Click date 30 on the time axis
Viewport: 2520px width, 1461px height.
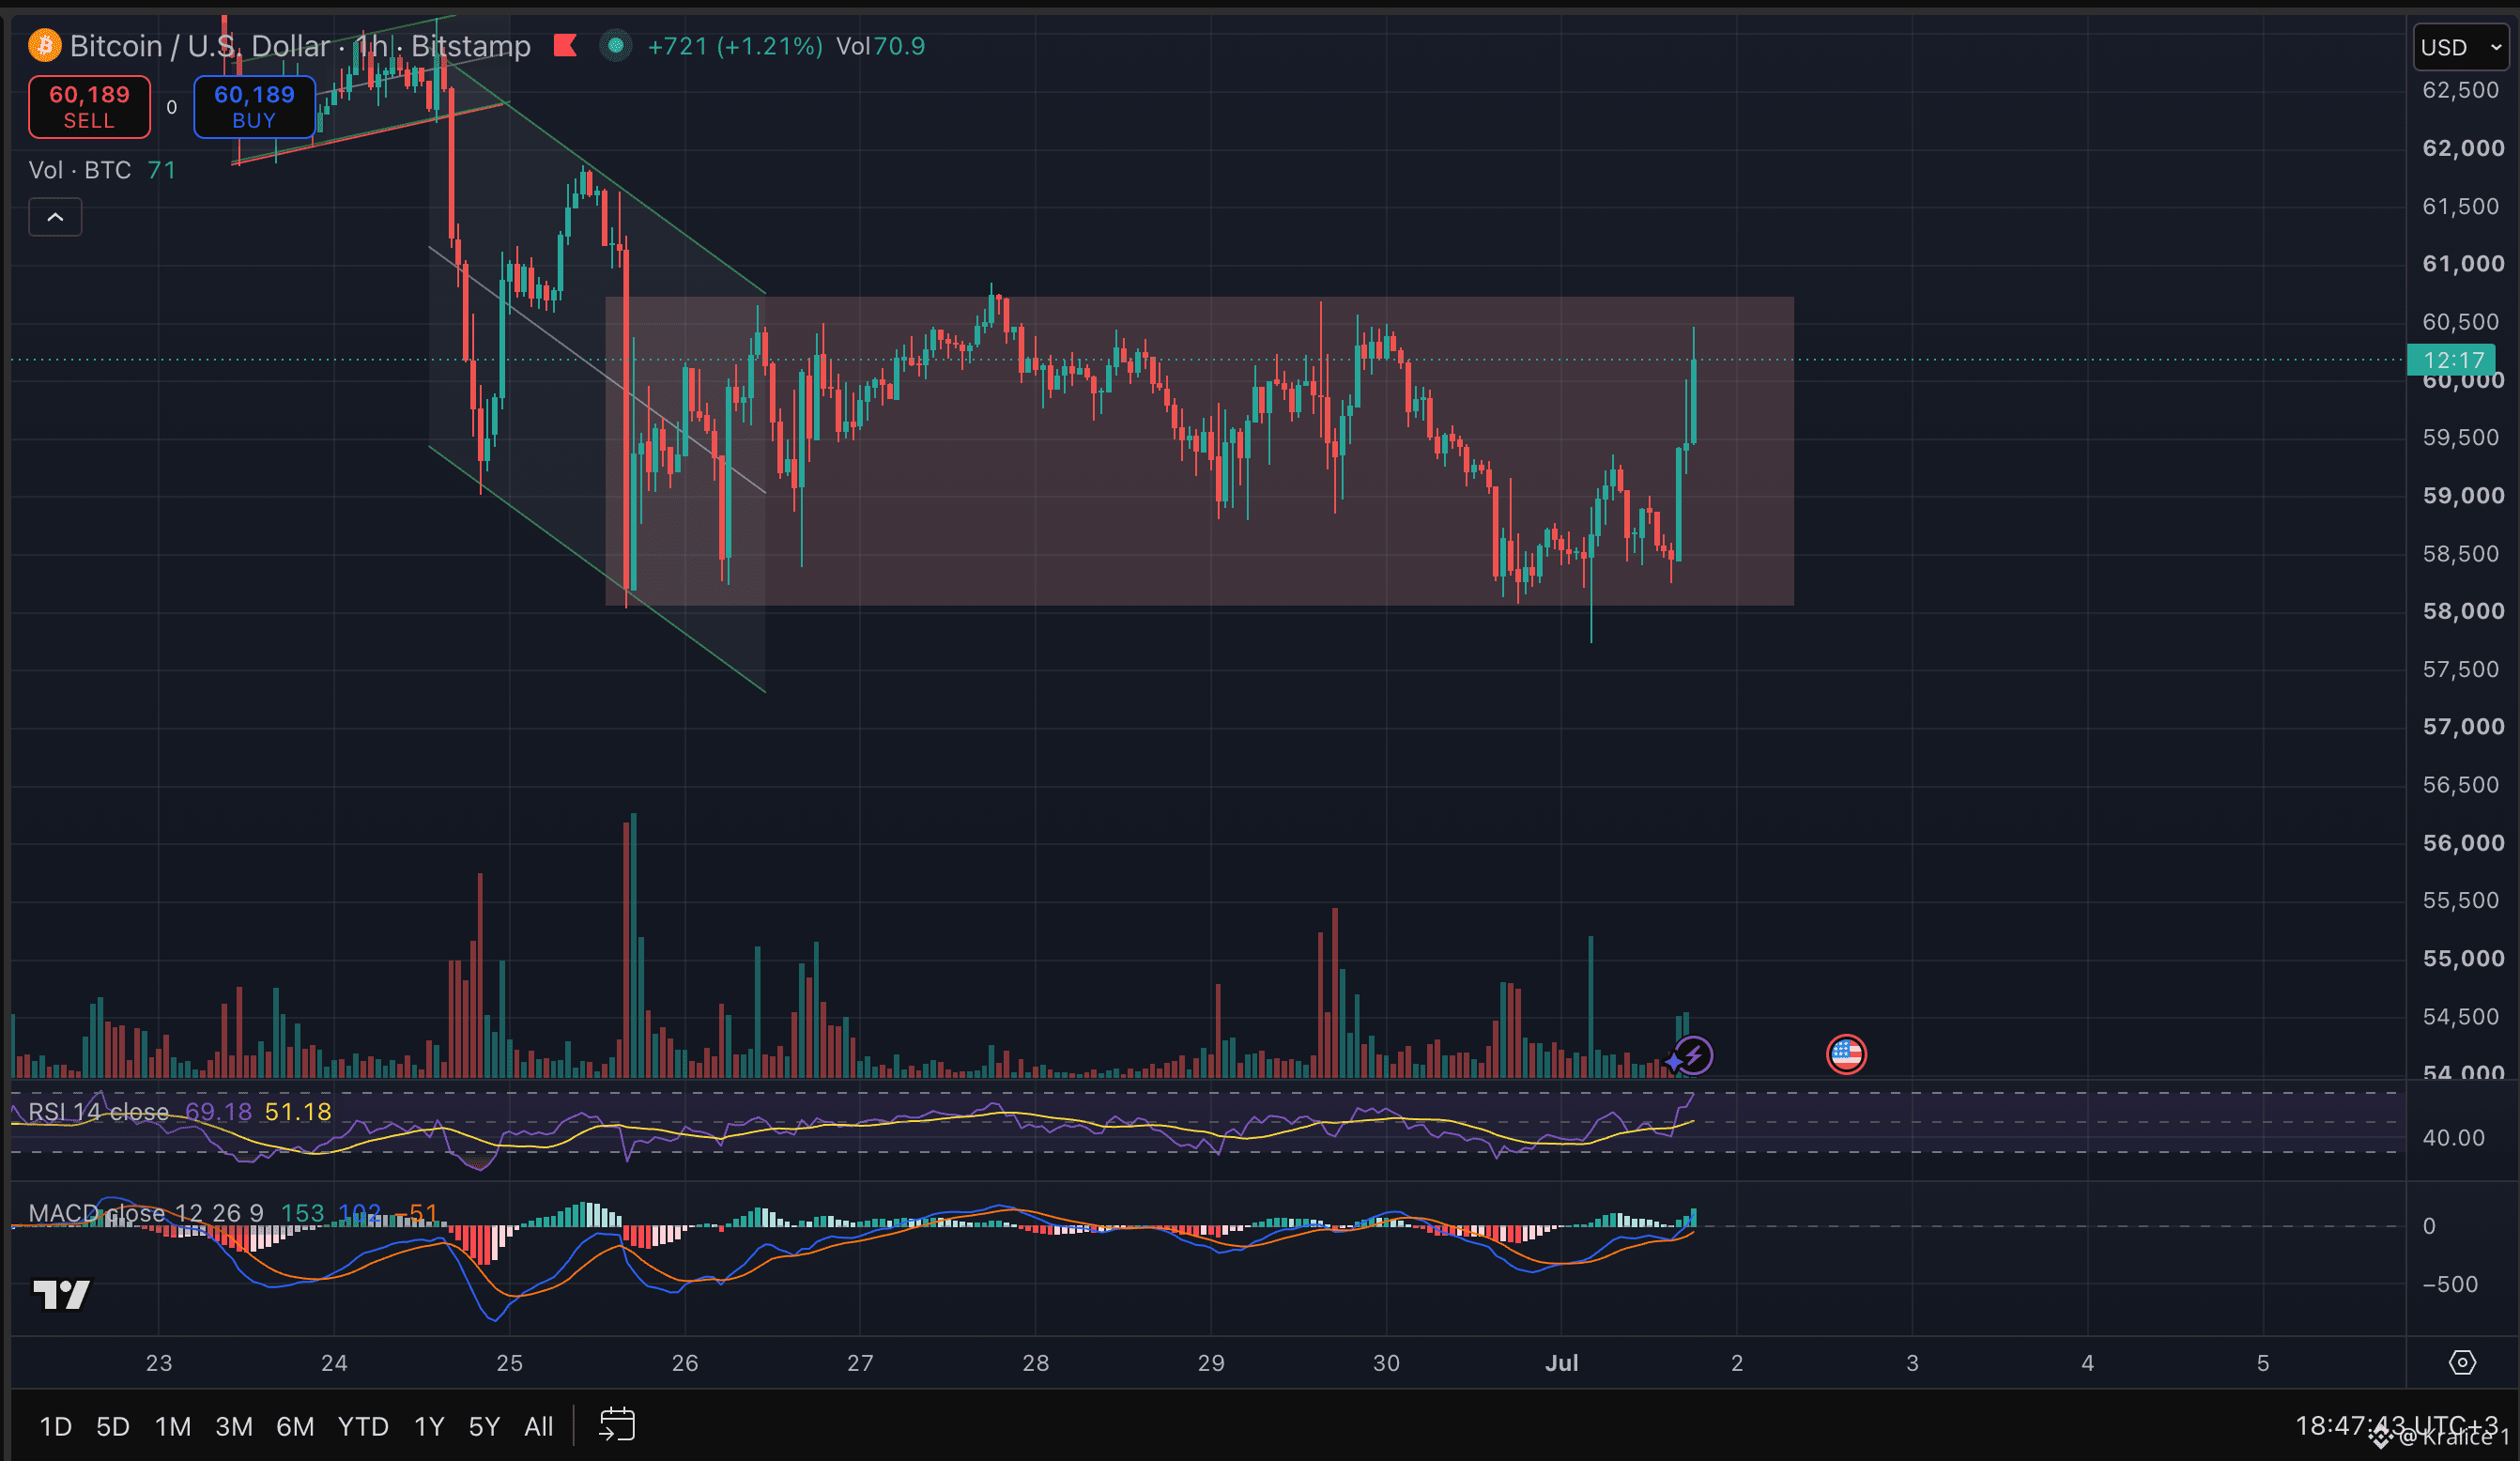1386,1363
